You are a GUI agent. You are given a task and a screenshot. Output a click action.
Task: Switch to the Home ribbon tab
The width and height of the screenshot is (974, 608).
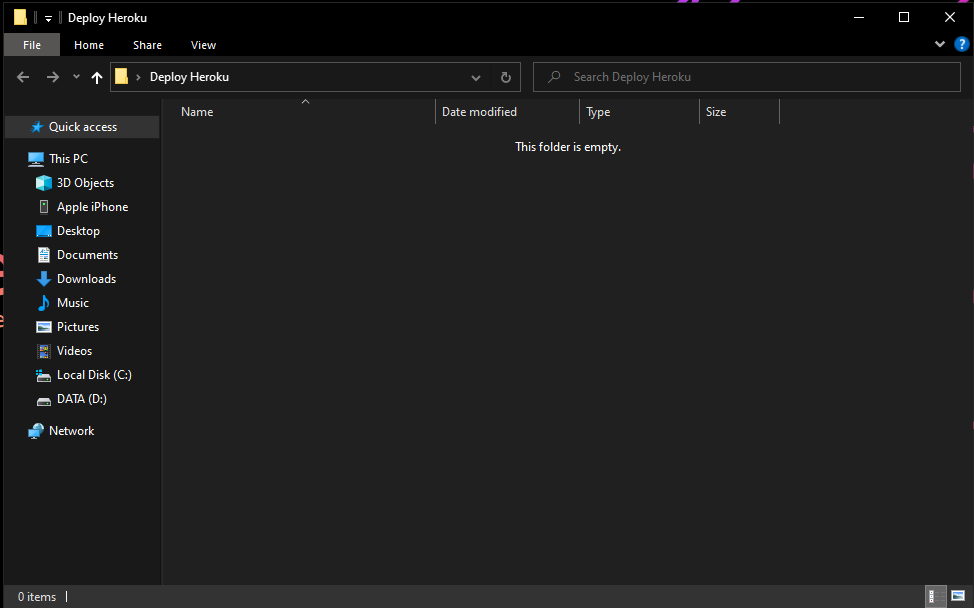point(89,45)
